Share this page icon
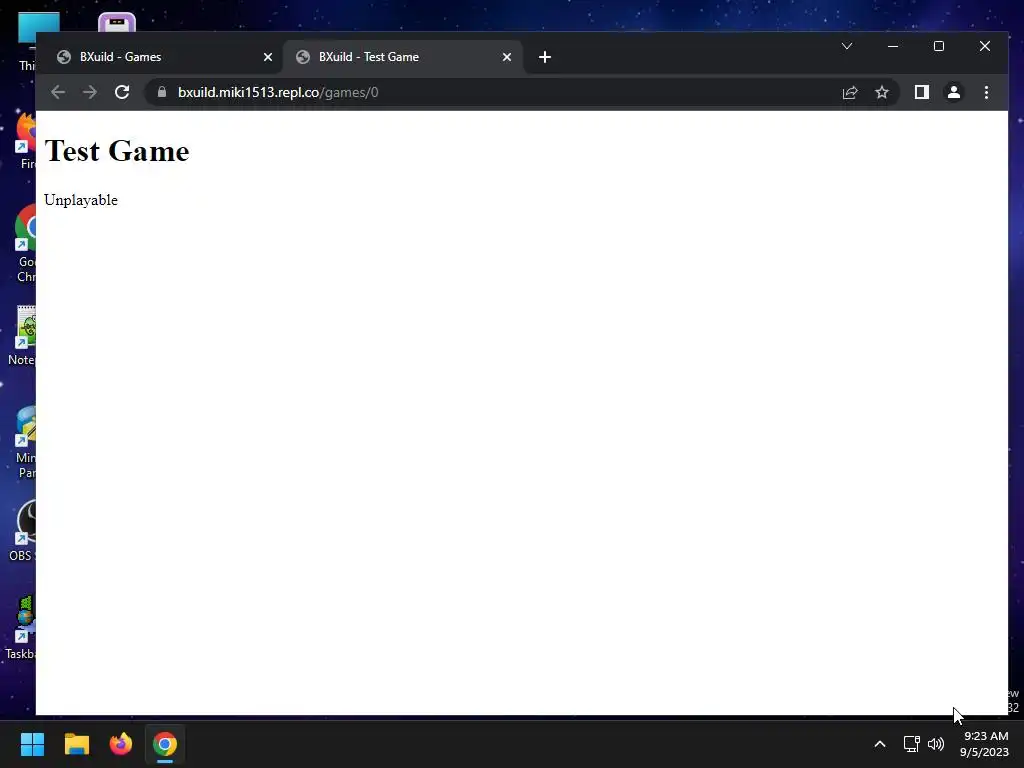1024x768 pixels. tap(850, 92)
